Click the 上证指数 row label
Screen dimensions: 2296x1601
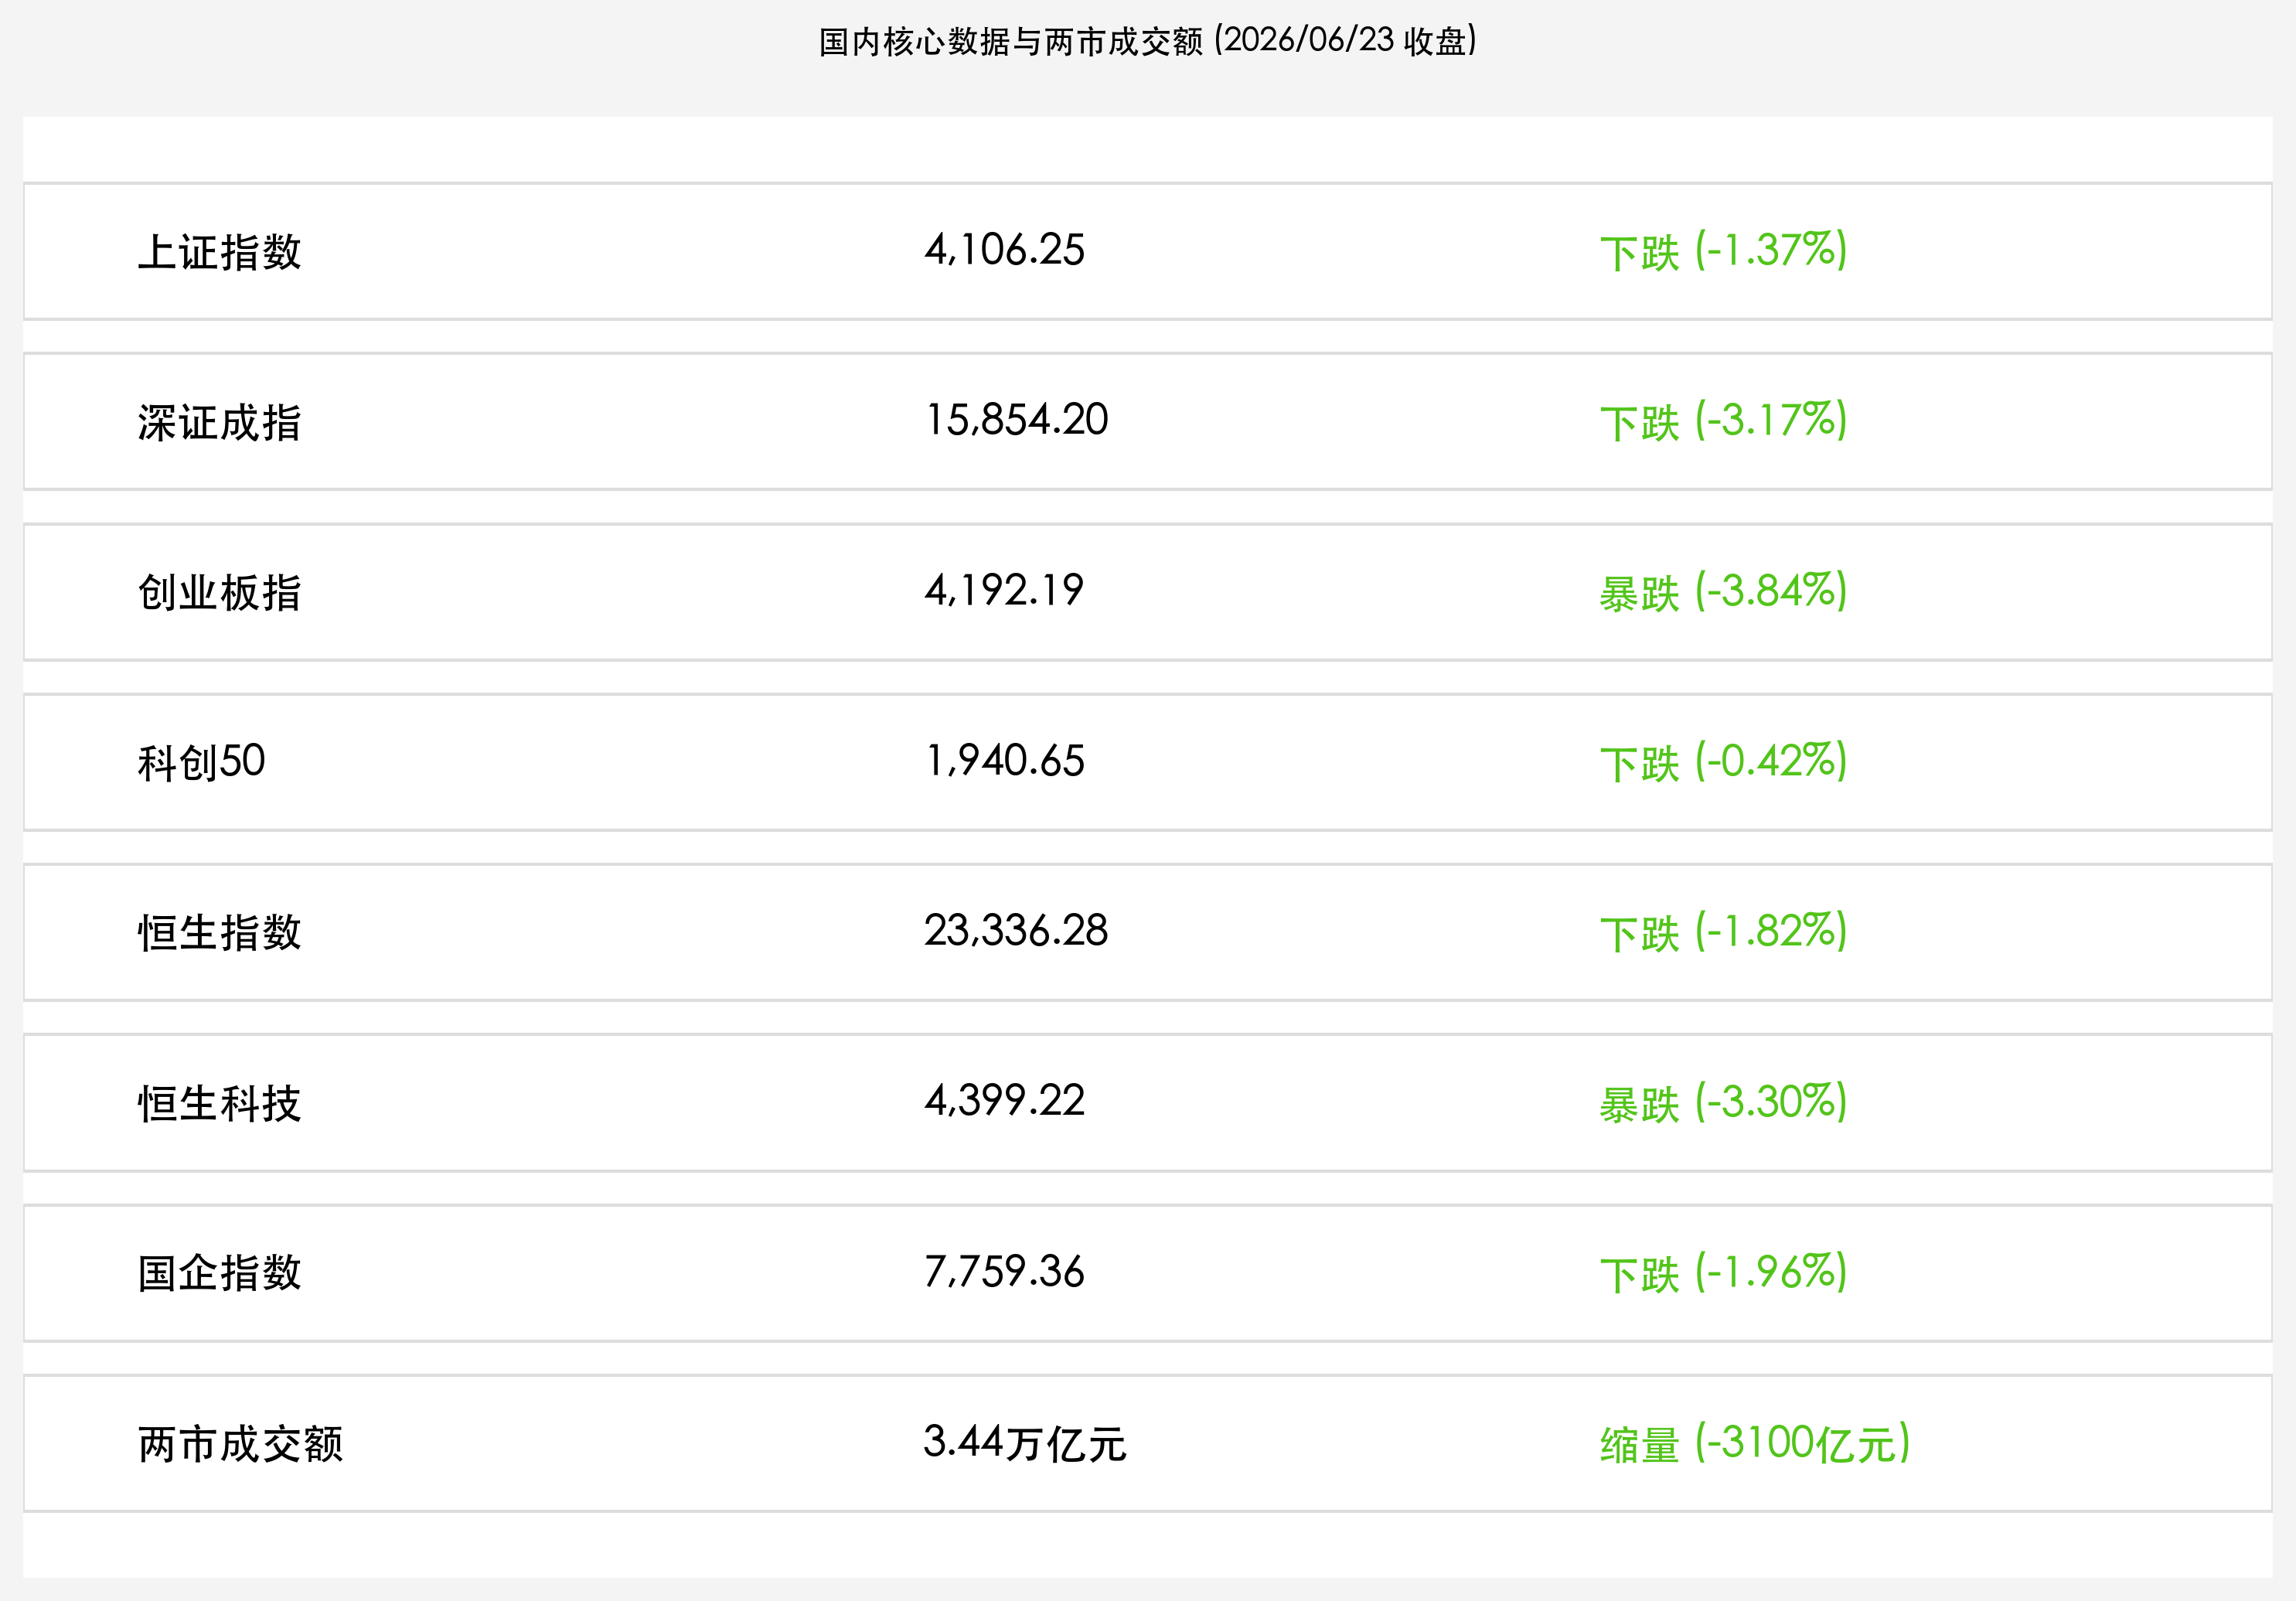219,252
